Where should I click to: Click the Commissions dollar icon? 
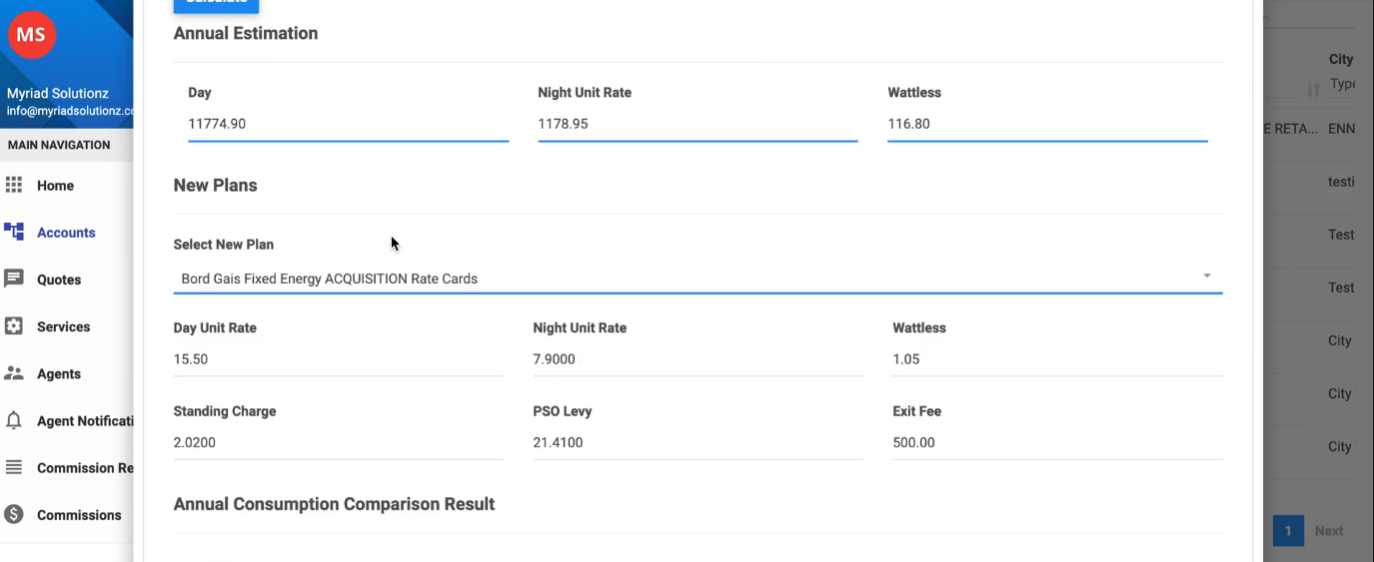14,514
